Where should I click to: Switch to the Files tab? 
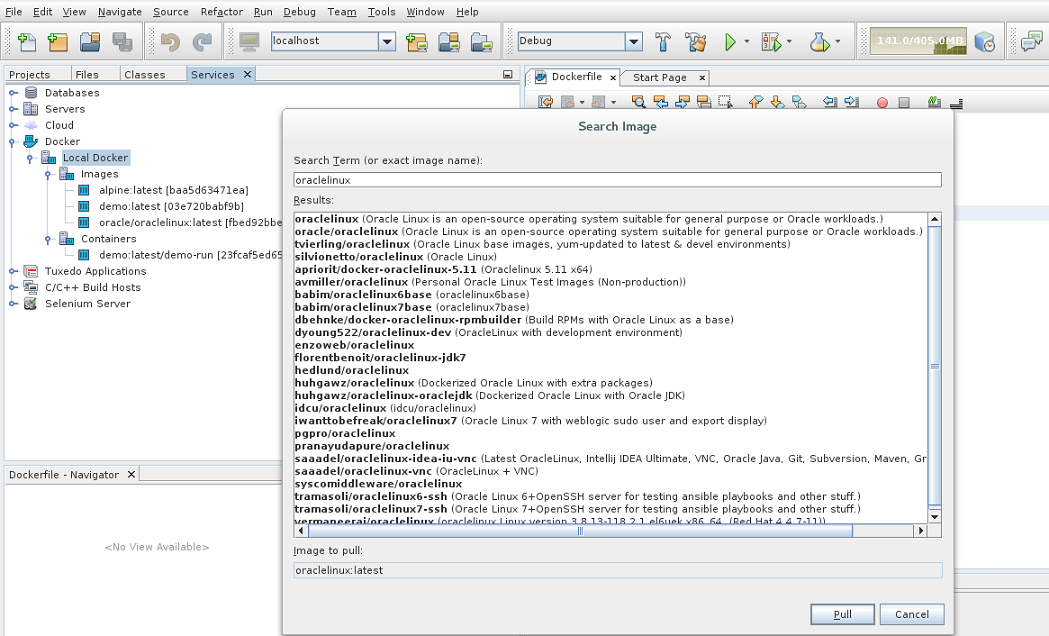87,74
